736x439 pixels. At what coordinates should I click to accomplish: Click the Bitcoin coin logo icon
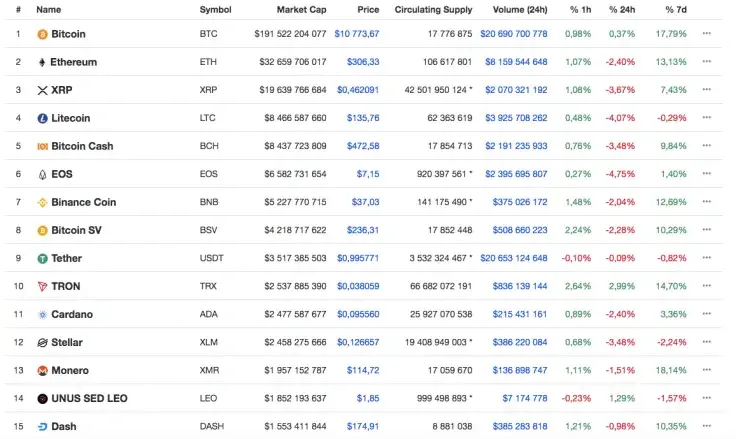coord(42,34)
